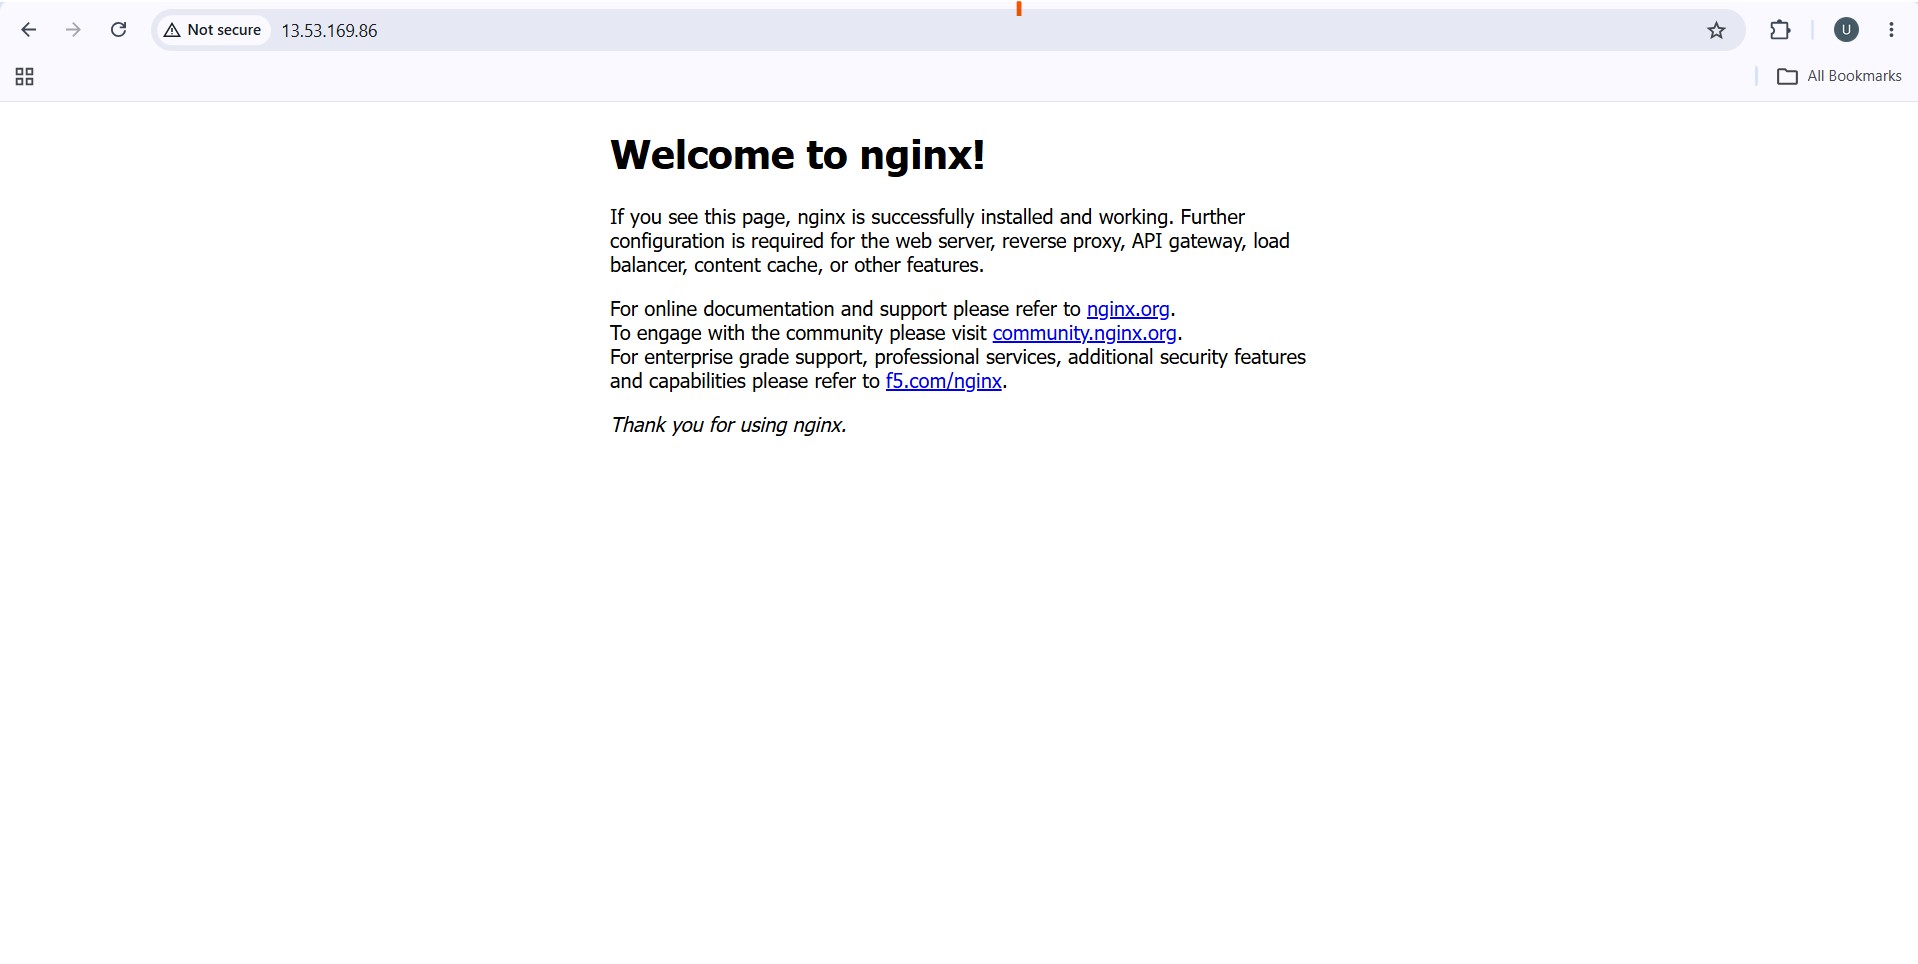Go back using the browser back arrow

[x=29, y=30]
